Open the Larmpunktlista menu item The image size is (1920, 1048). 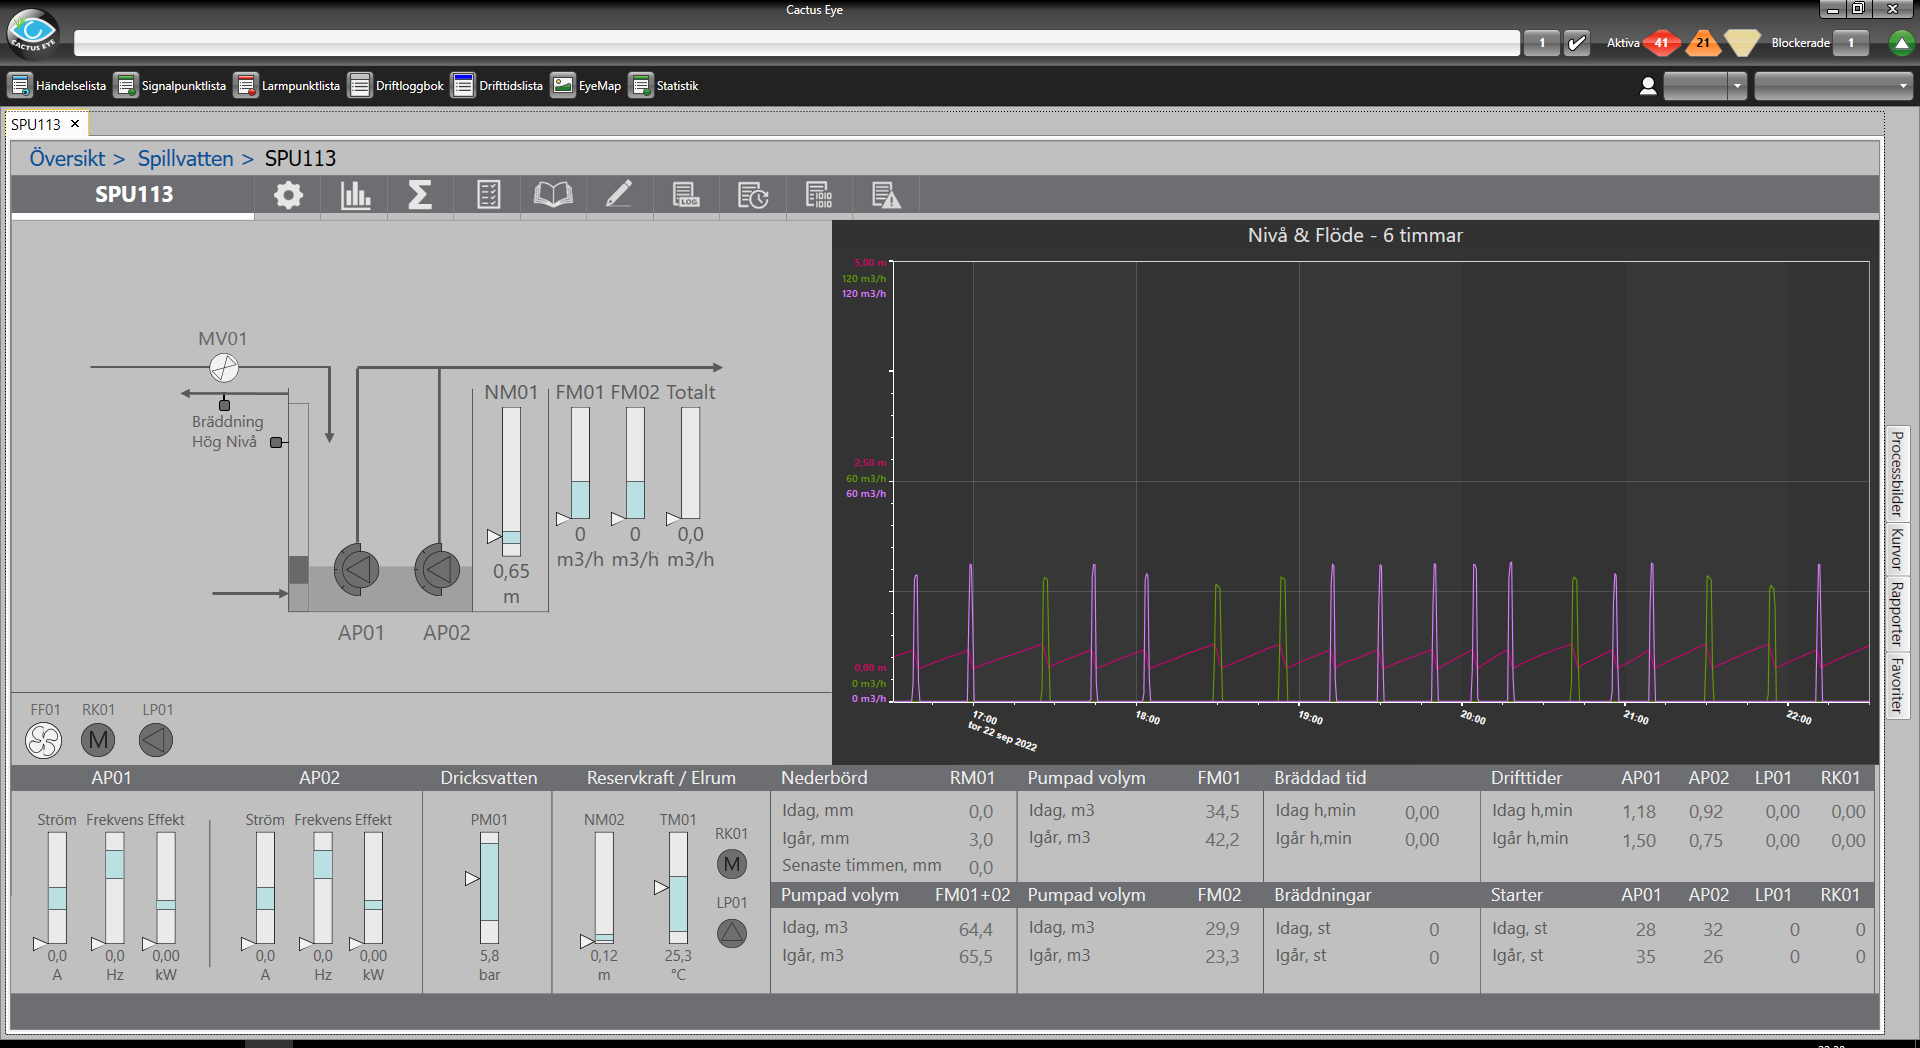(x=288, y=86)
